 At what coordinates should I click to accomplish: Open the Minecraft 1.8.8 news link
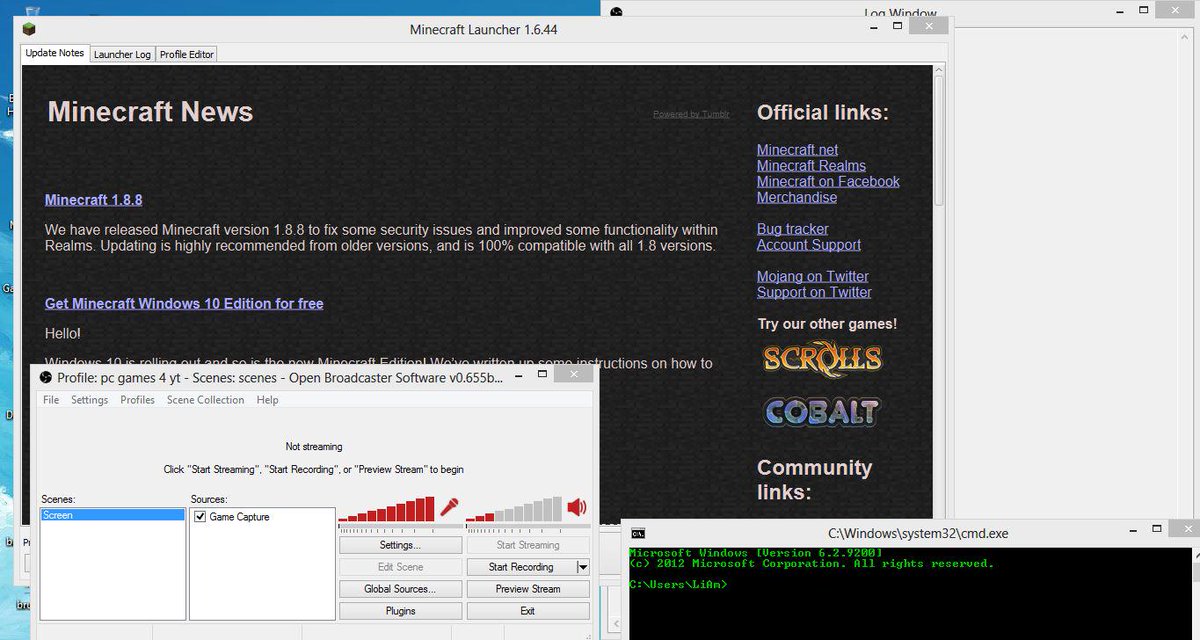93,200
